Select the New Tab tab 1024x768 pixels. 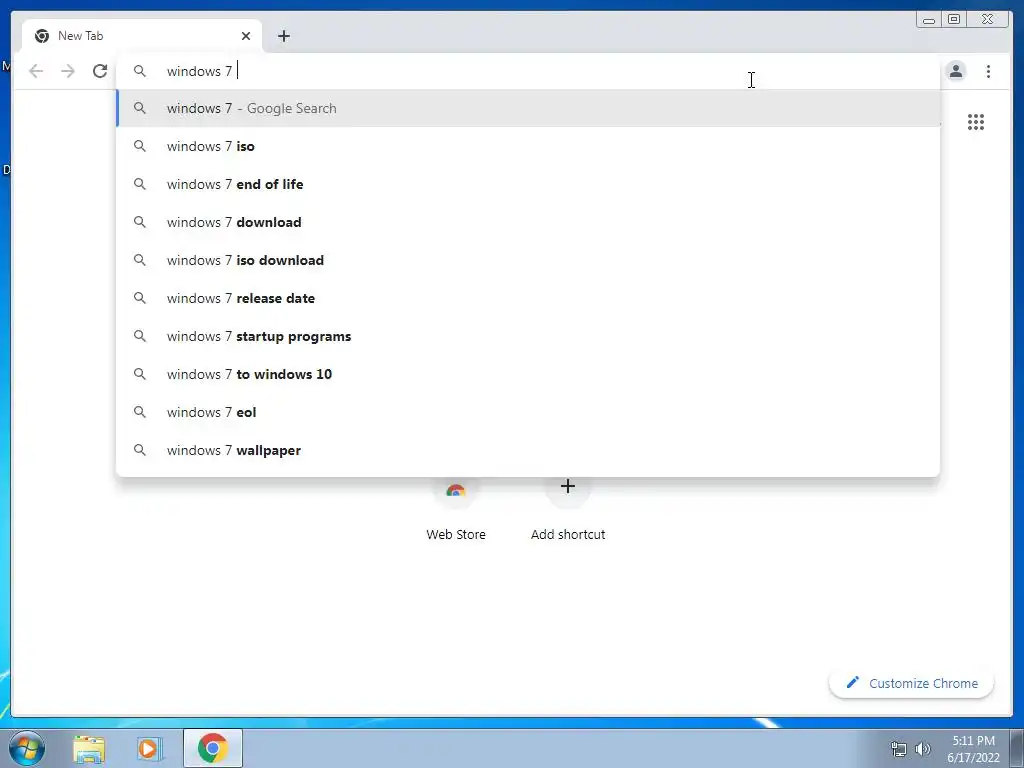142,36
